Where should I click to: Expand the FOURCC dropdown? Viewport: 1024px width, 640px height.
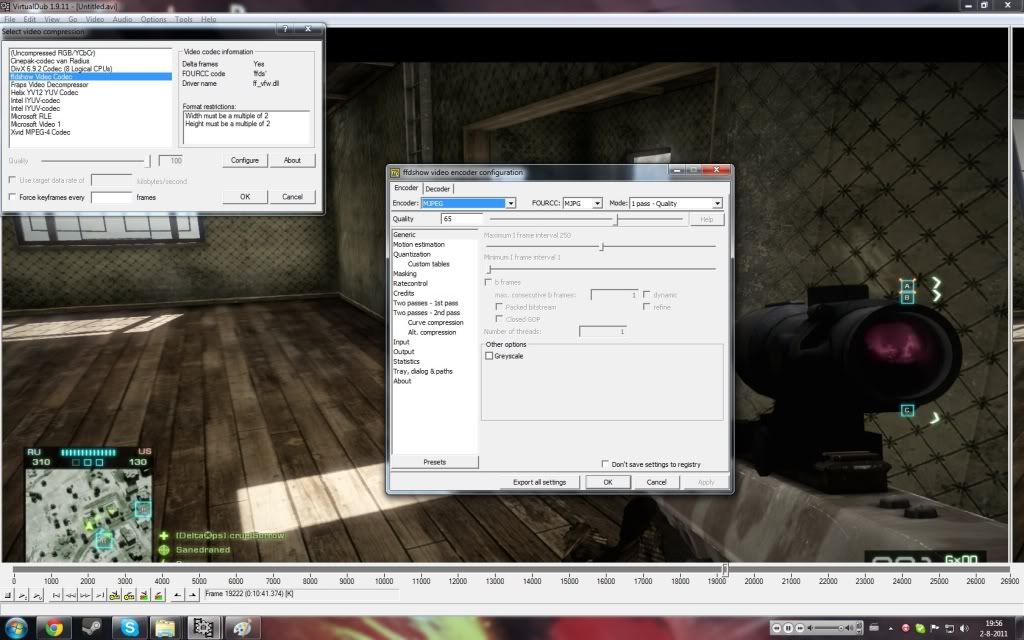pyautogui.click(x=597, y=203)
